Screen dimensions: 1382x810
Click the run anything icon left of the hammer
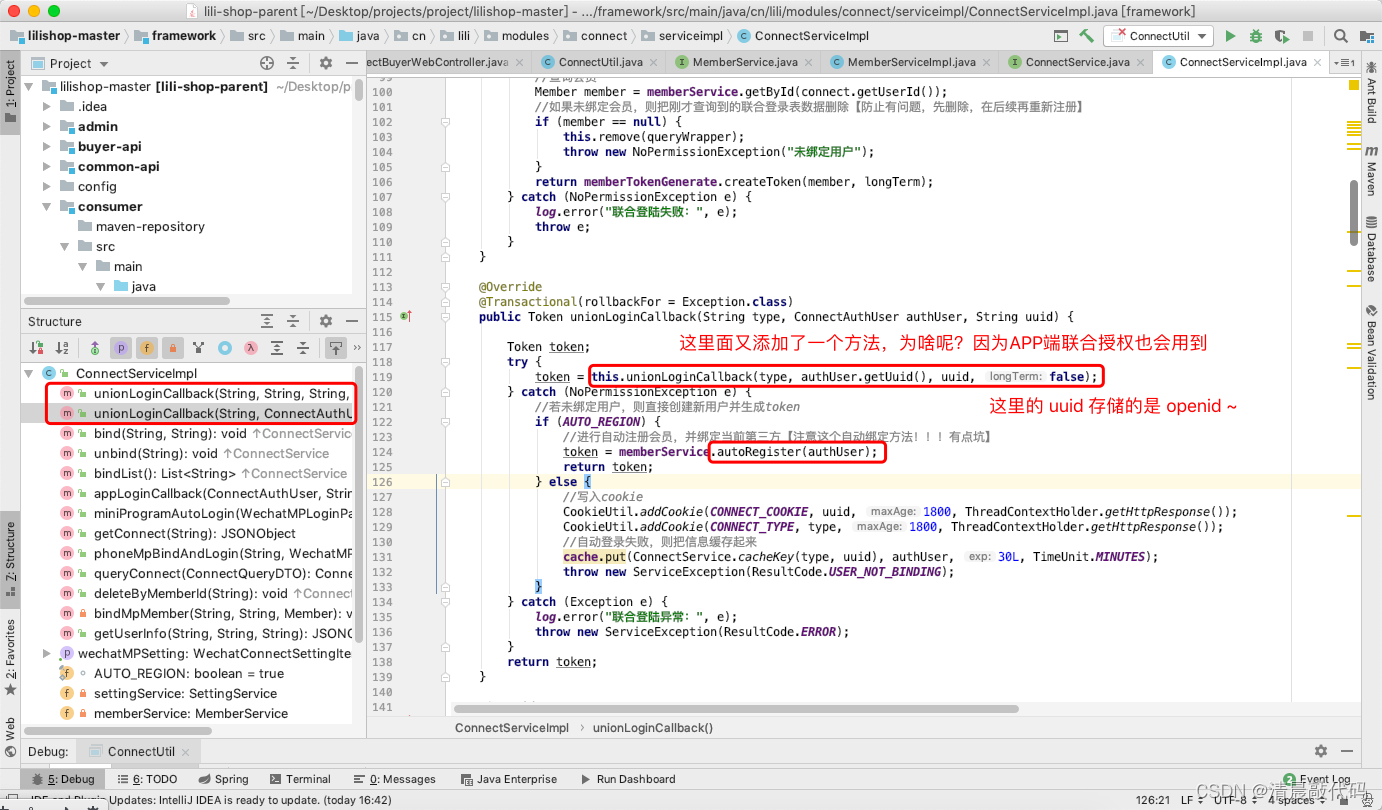tap(1060, 36)
